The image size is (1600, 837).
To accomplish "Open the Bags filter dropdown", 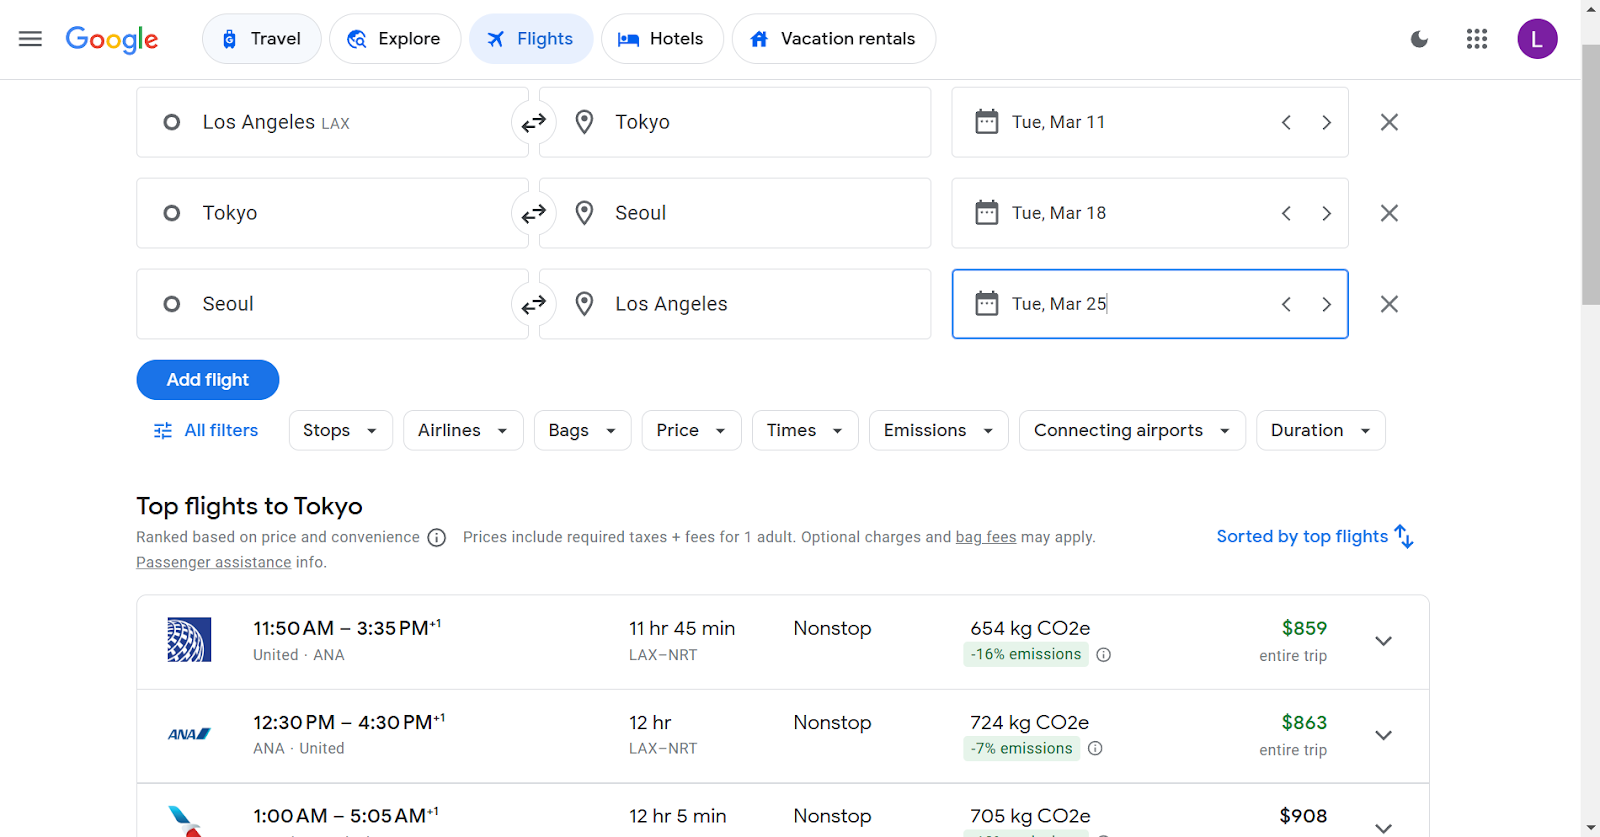I will (x=583, y=430).
